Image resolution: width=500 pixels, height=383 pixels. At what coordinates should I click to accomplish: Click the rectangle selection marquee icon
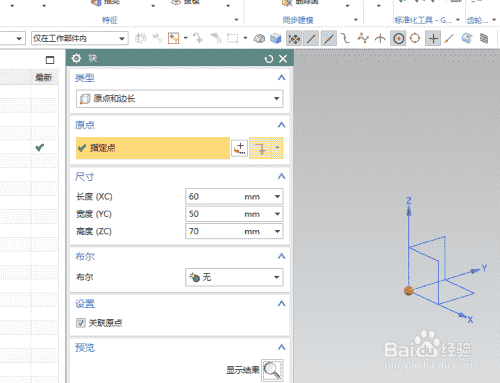tap(233, 39)
